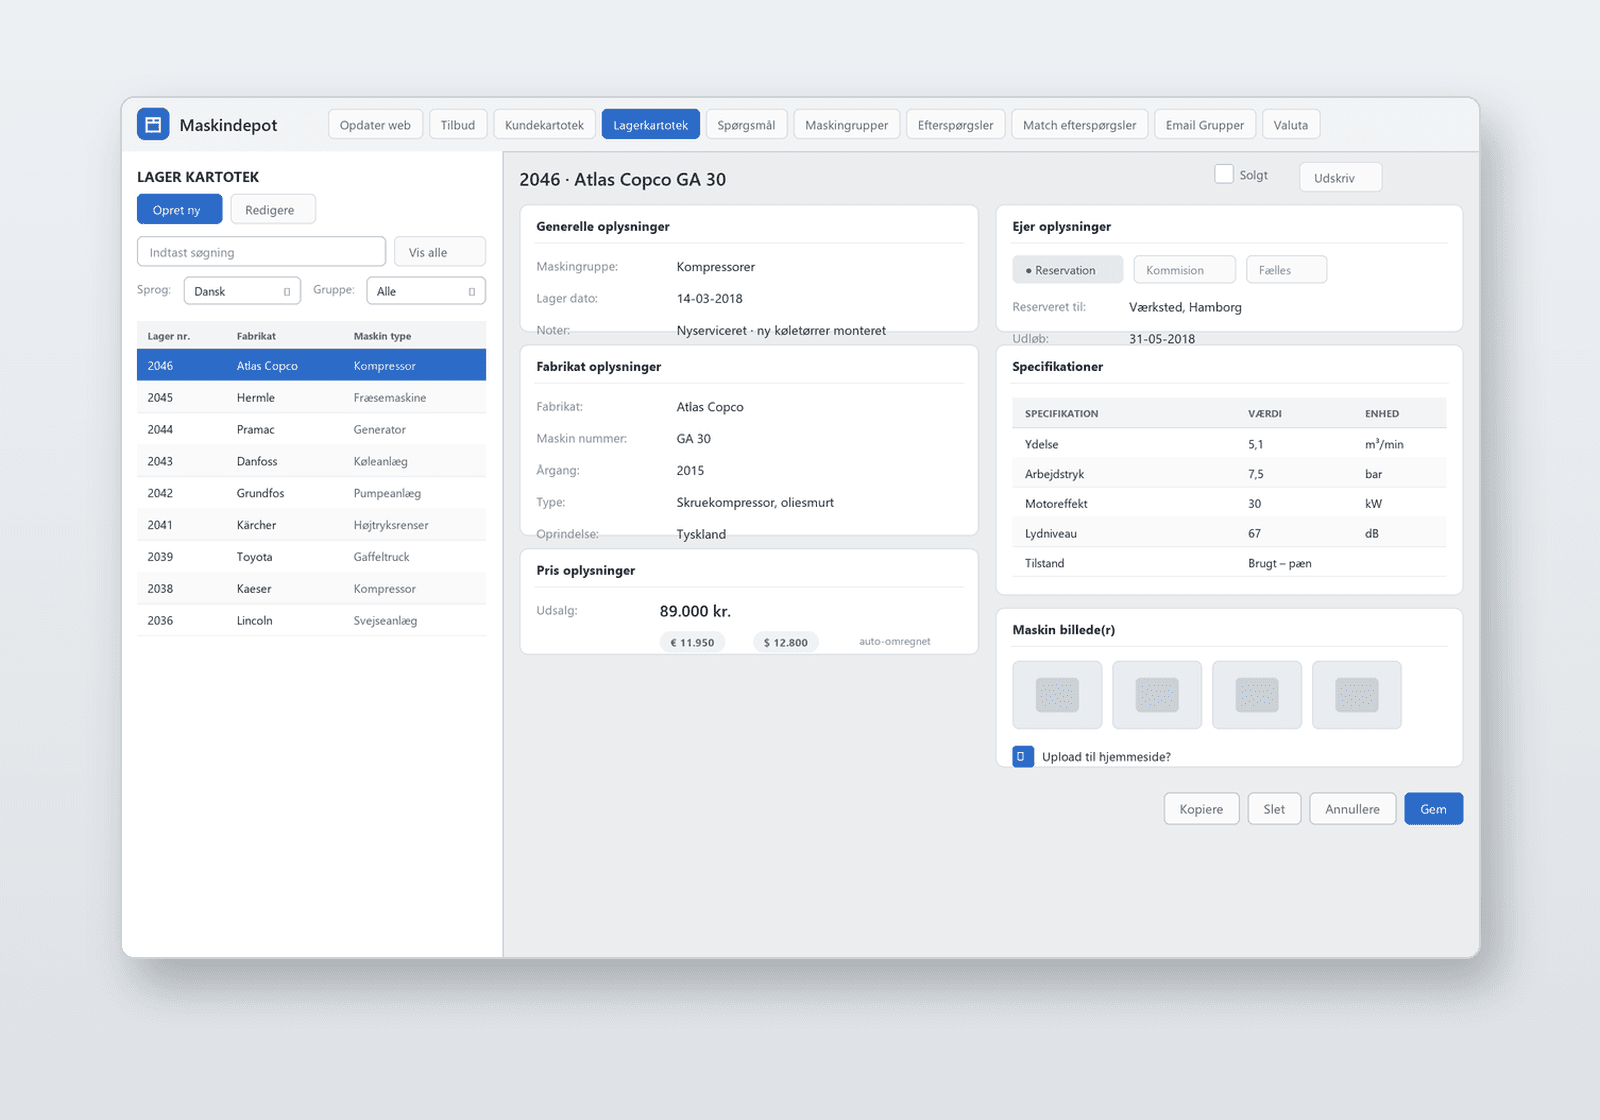Click the Redigere button

(273, 210)
